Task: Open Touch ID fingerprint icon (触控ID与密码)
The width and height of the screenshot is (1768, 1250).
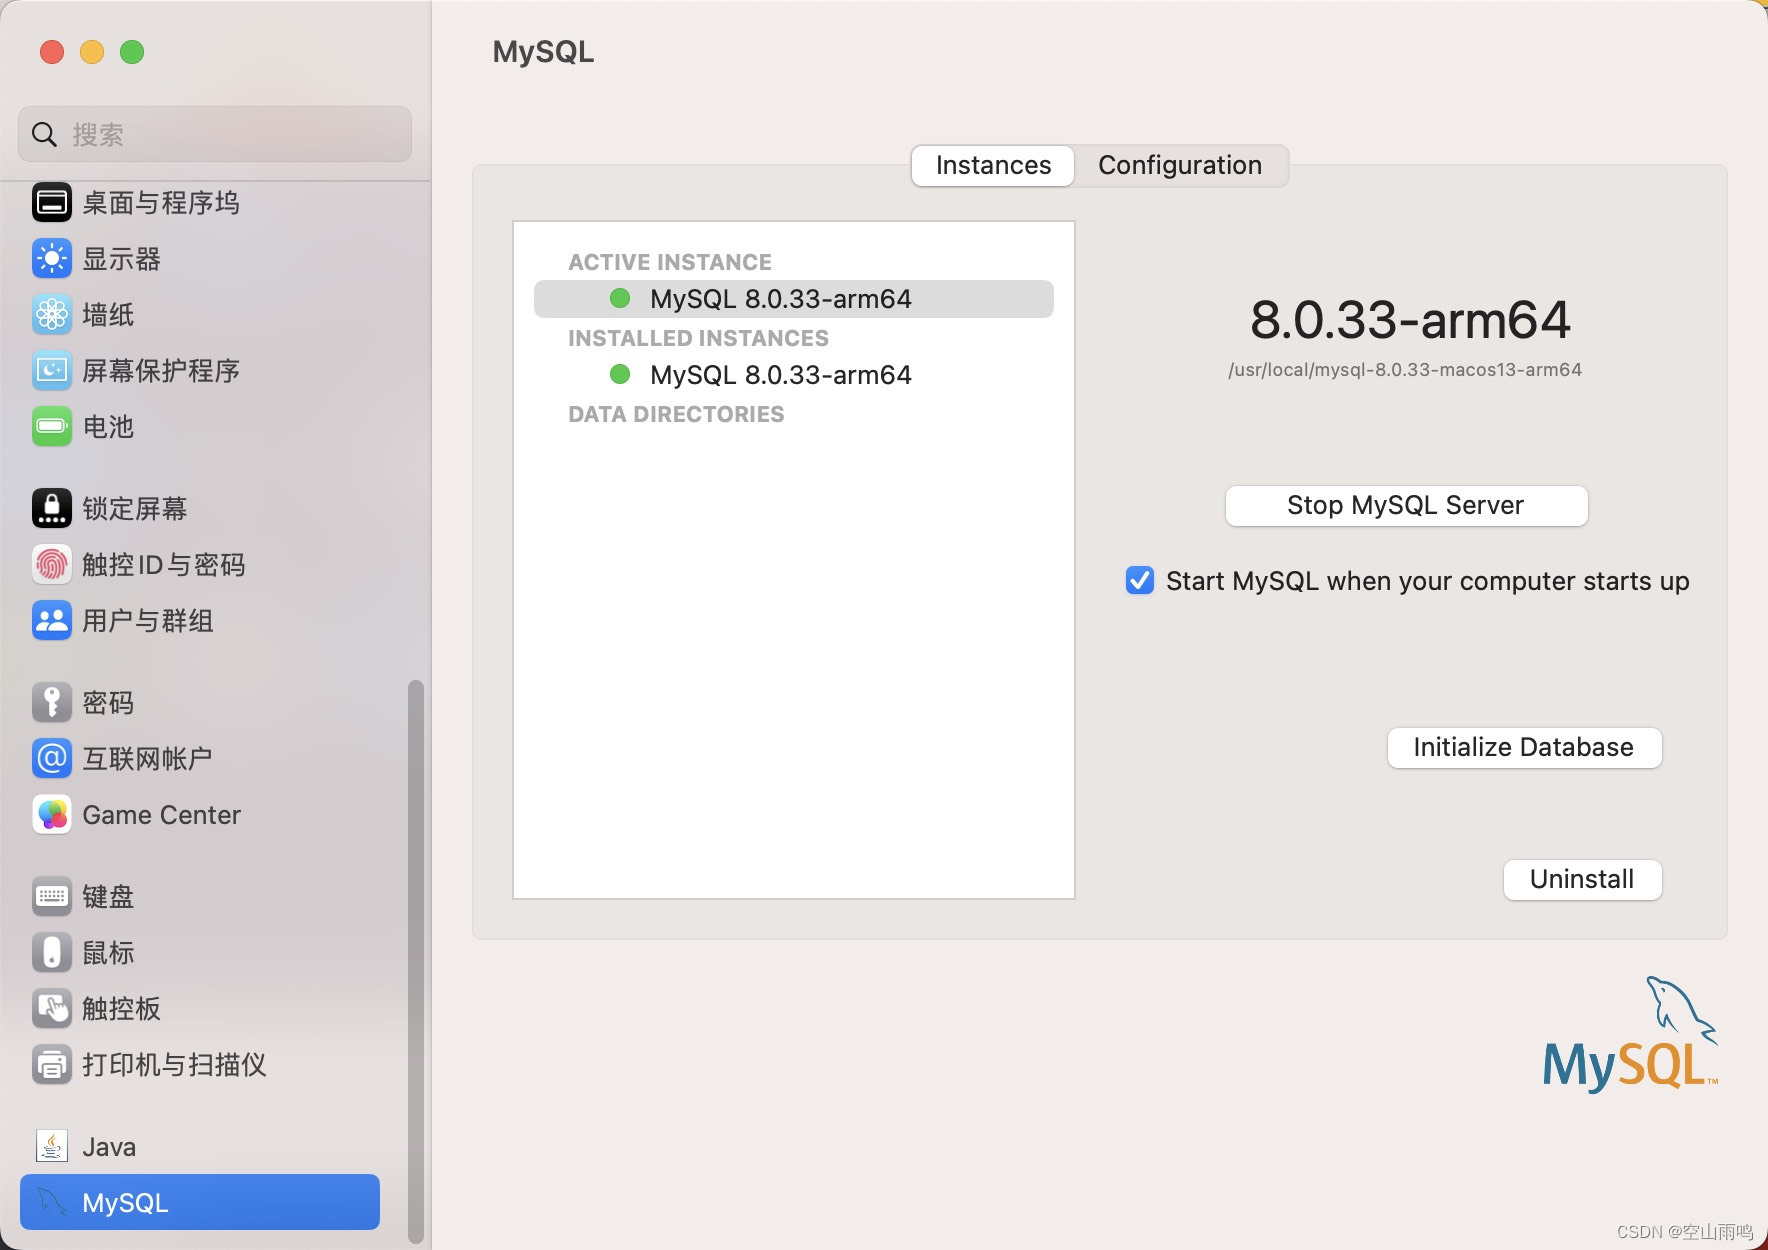Action: click(x=52, y=565)
